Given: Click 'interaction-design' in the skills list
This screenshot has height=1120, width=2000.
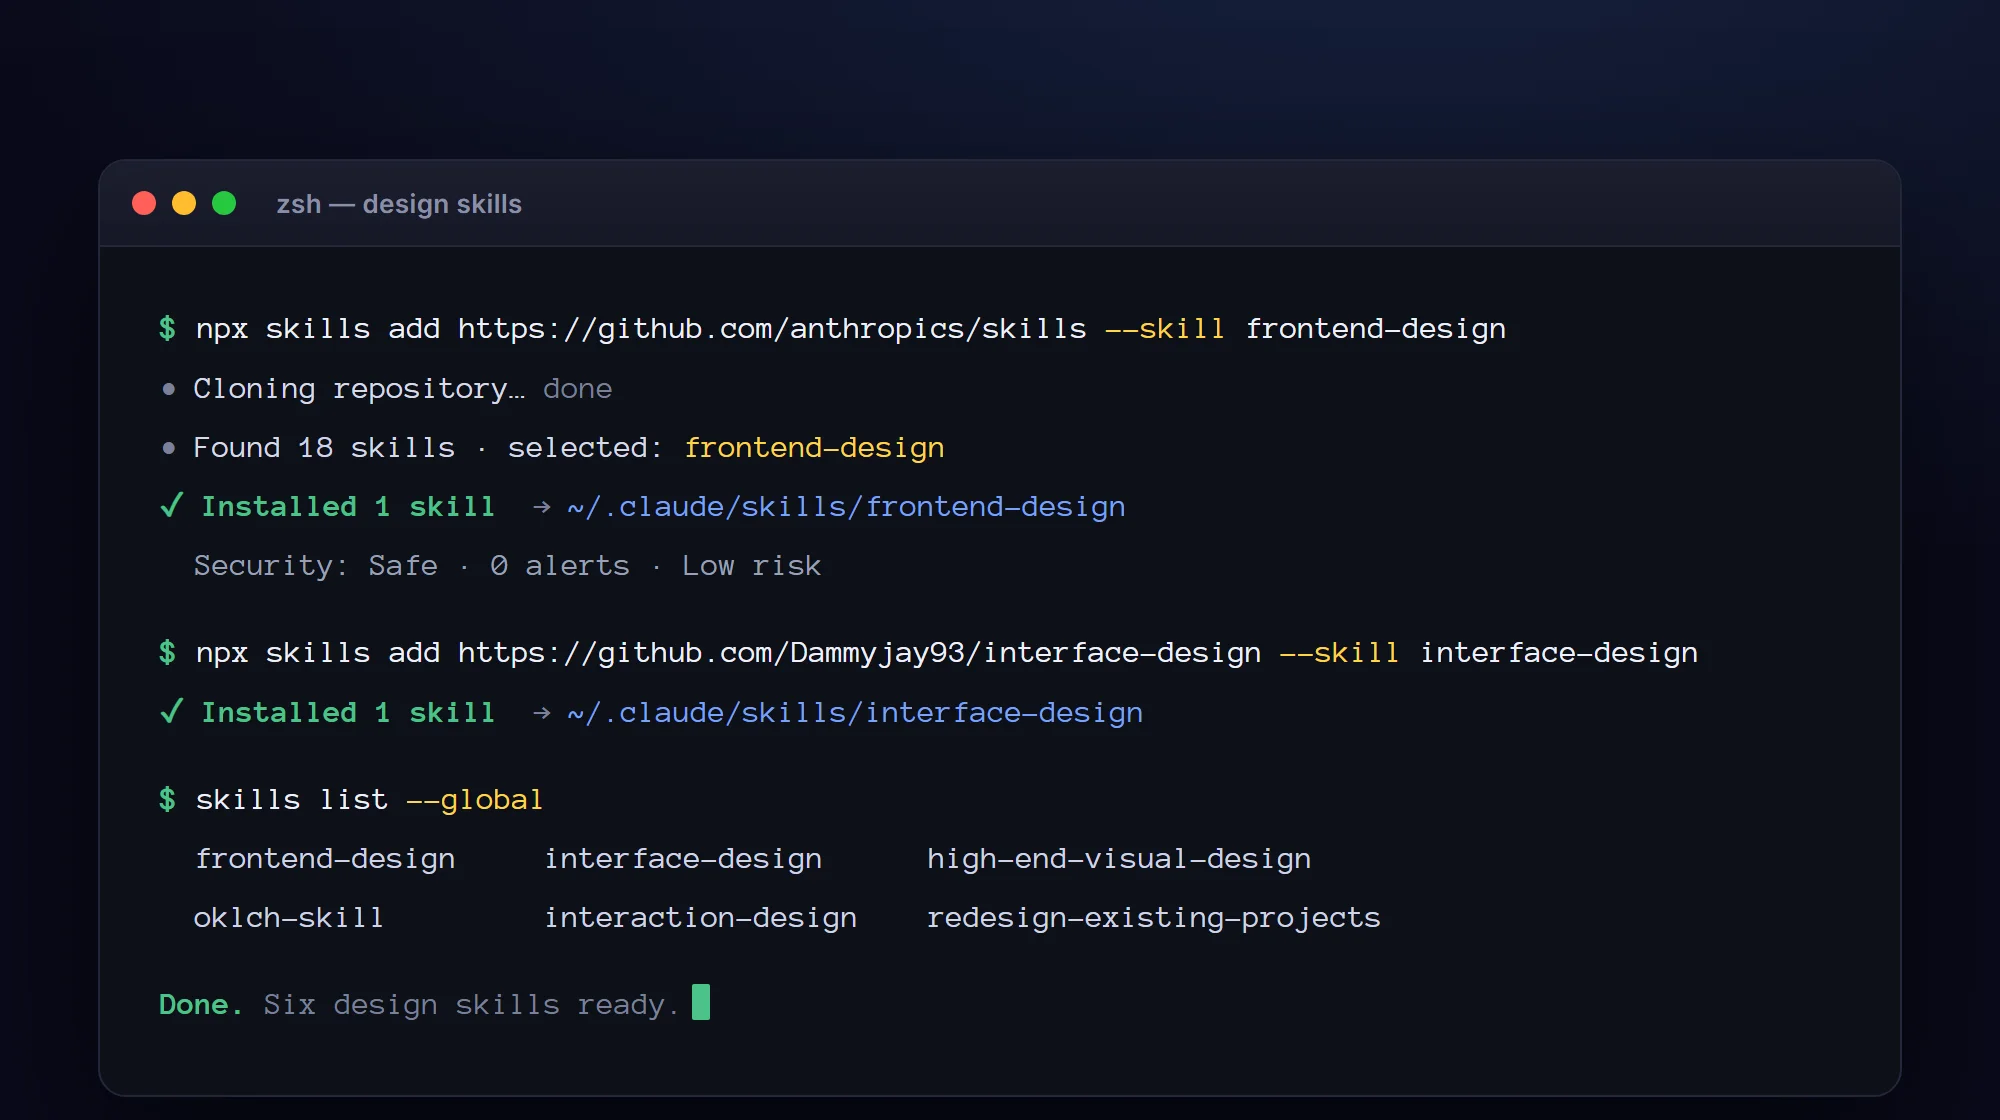Looking at the screenshot, I should click(700, 918).
